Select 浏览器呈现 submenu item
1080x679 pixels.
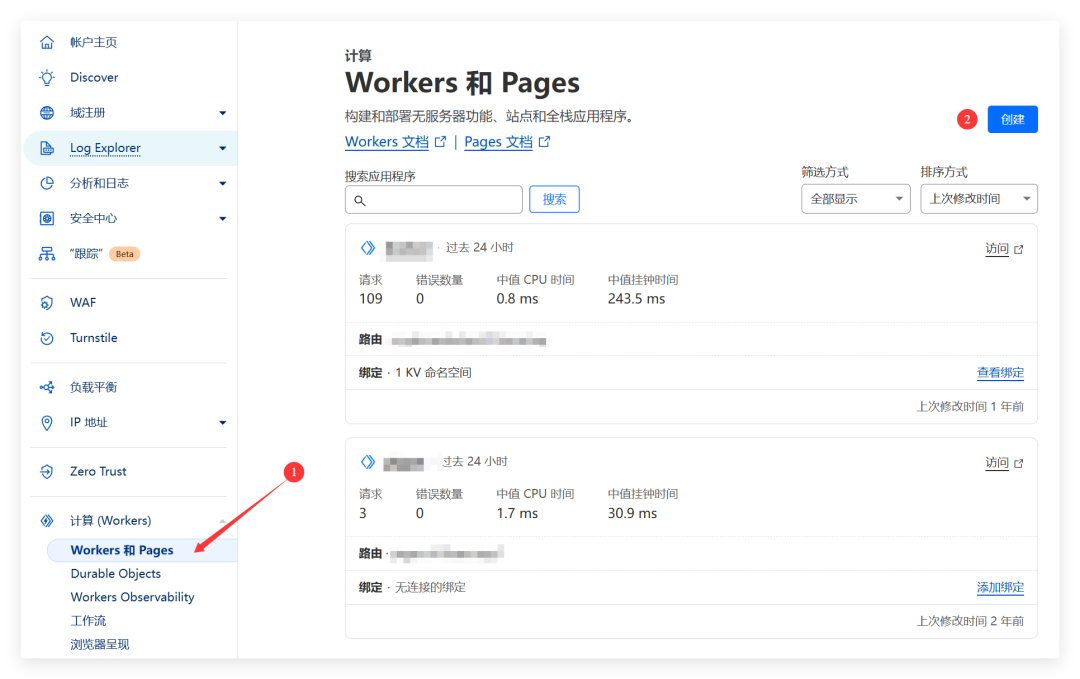pos(100,645)
